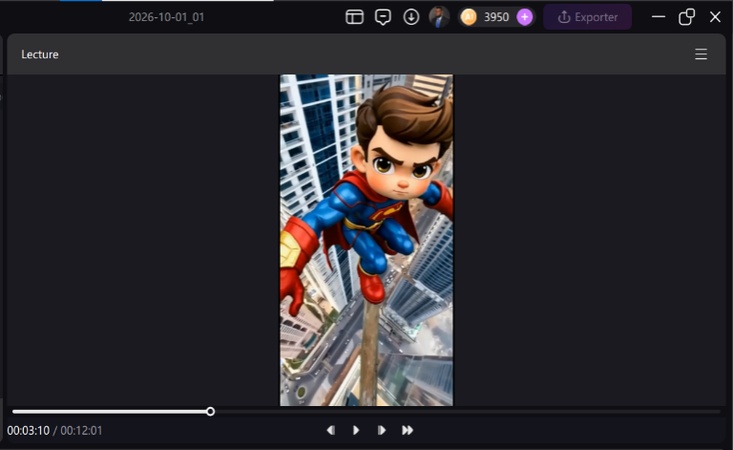Image resolution: width=733 pixels, height=450 pixels.
Task: Open the download center icon
Action: coord(411,17)
